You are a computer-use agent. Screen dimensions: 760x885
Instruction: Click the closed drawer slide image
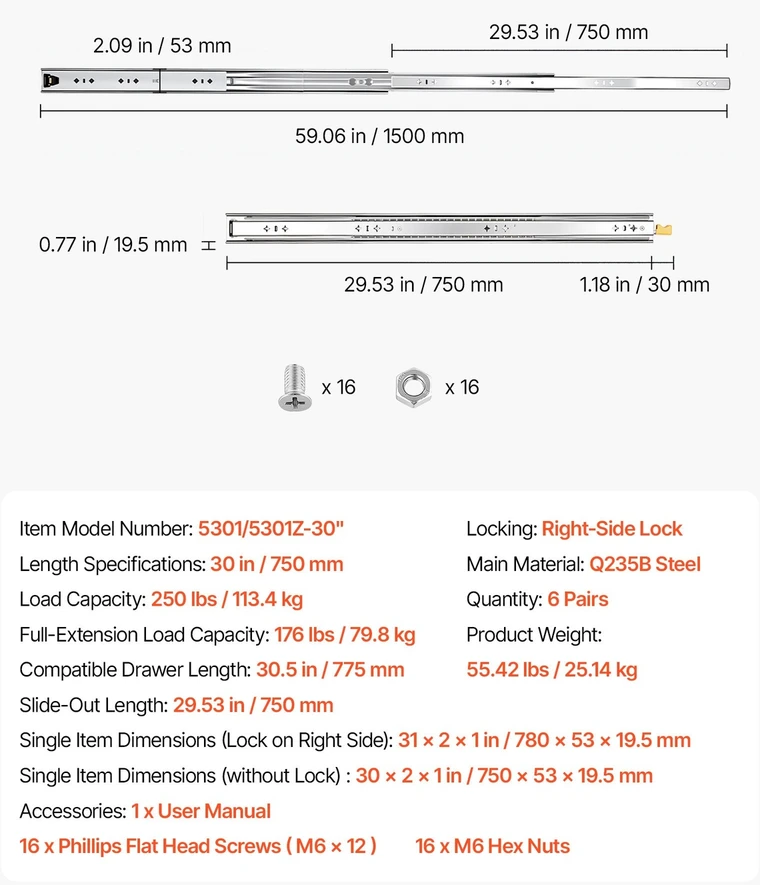[x=449, y=229]
